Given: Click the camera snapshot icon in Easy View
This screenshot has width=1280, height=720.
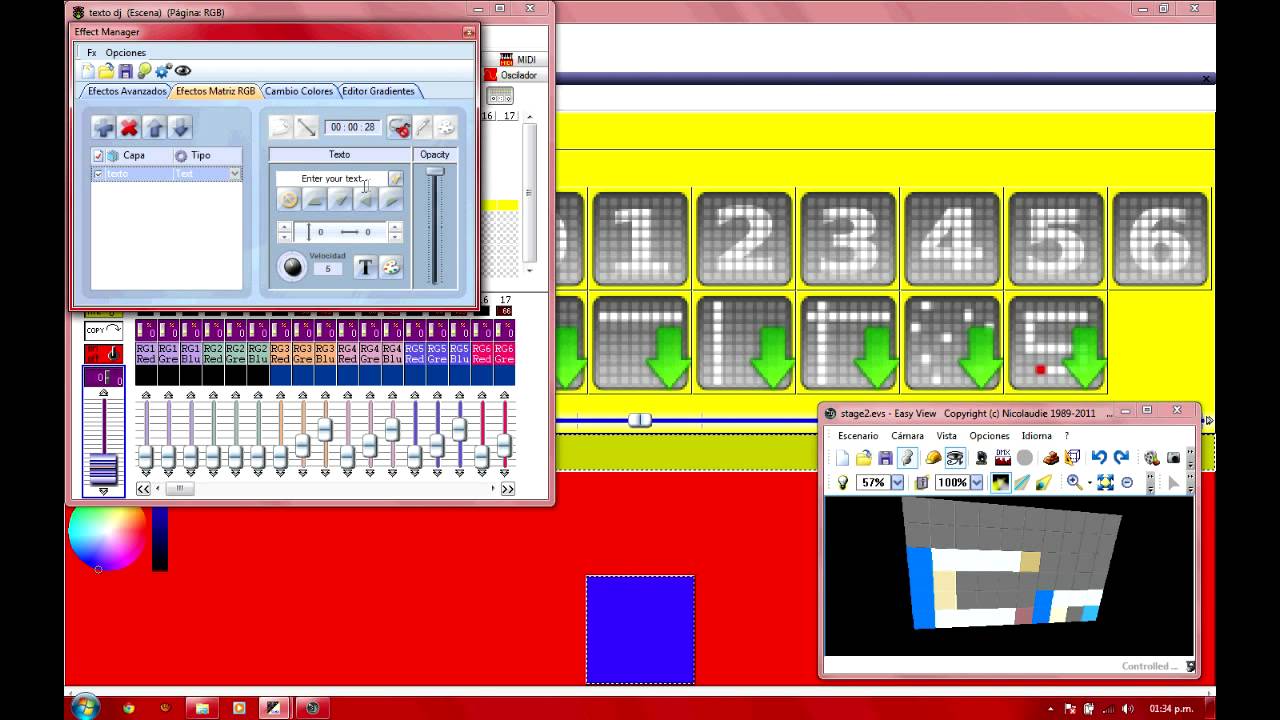Looking at the screenshot, I should [1174, 458].
